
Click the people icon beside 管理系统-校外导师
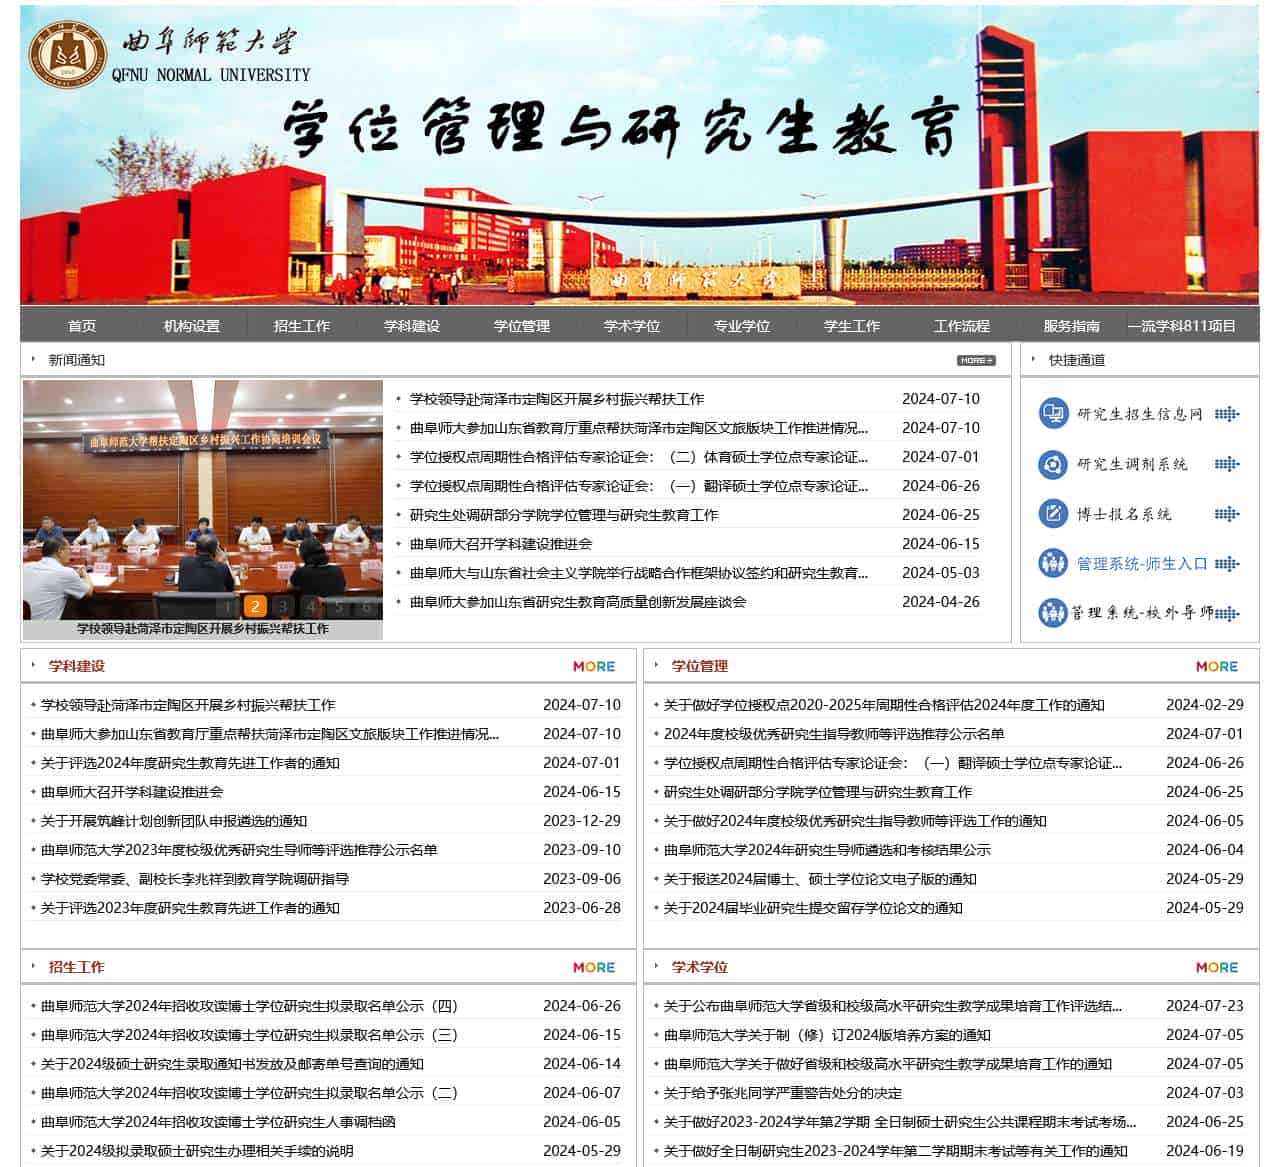pyautogui.click(x=1053, y=612)
